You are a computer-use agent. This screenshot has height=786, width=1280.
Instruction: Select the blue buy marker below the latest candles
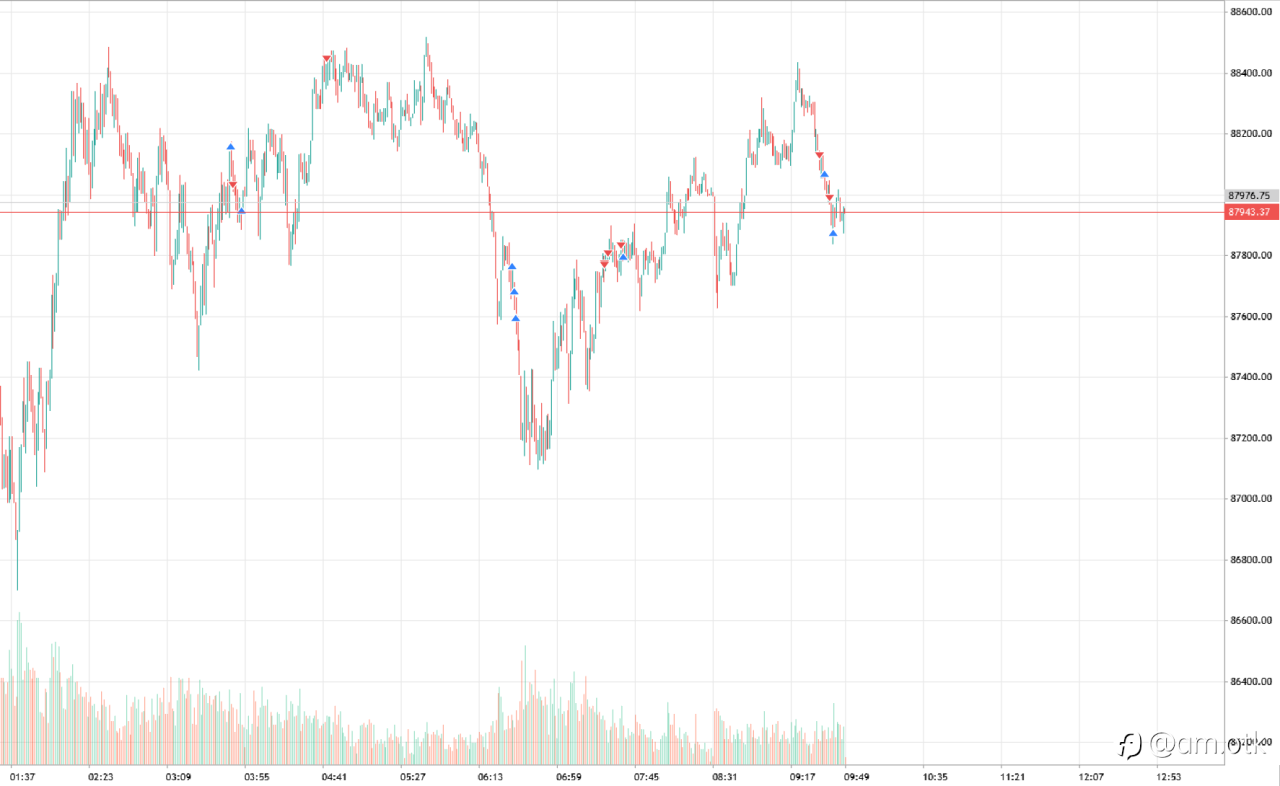click(x=833, y=233)
